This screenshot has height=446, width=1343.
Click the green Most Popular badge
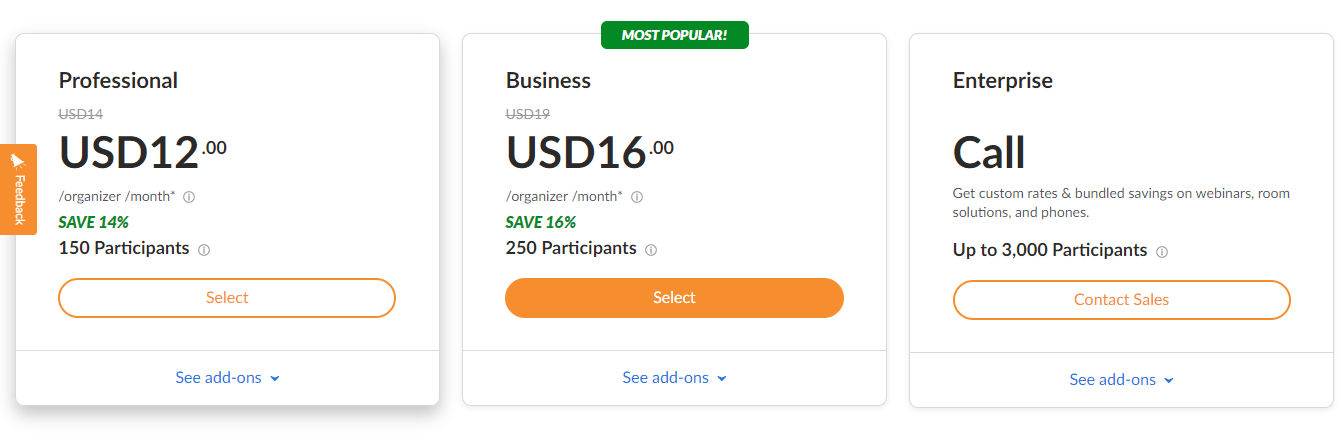point(674,35)
